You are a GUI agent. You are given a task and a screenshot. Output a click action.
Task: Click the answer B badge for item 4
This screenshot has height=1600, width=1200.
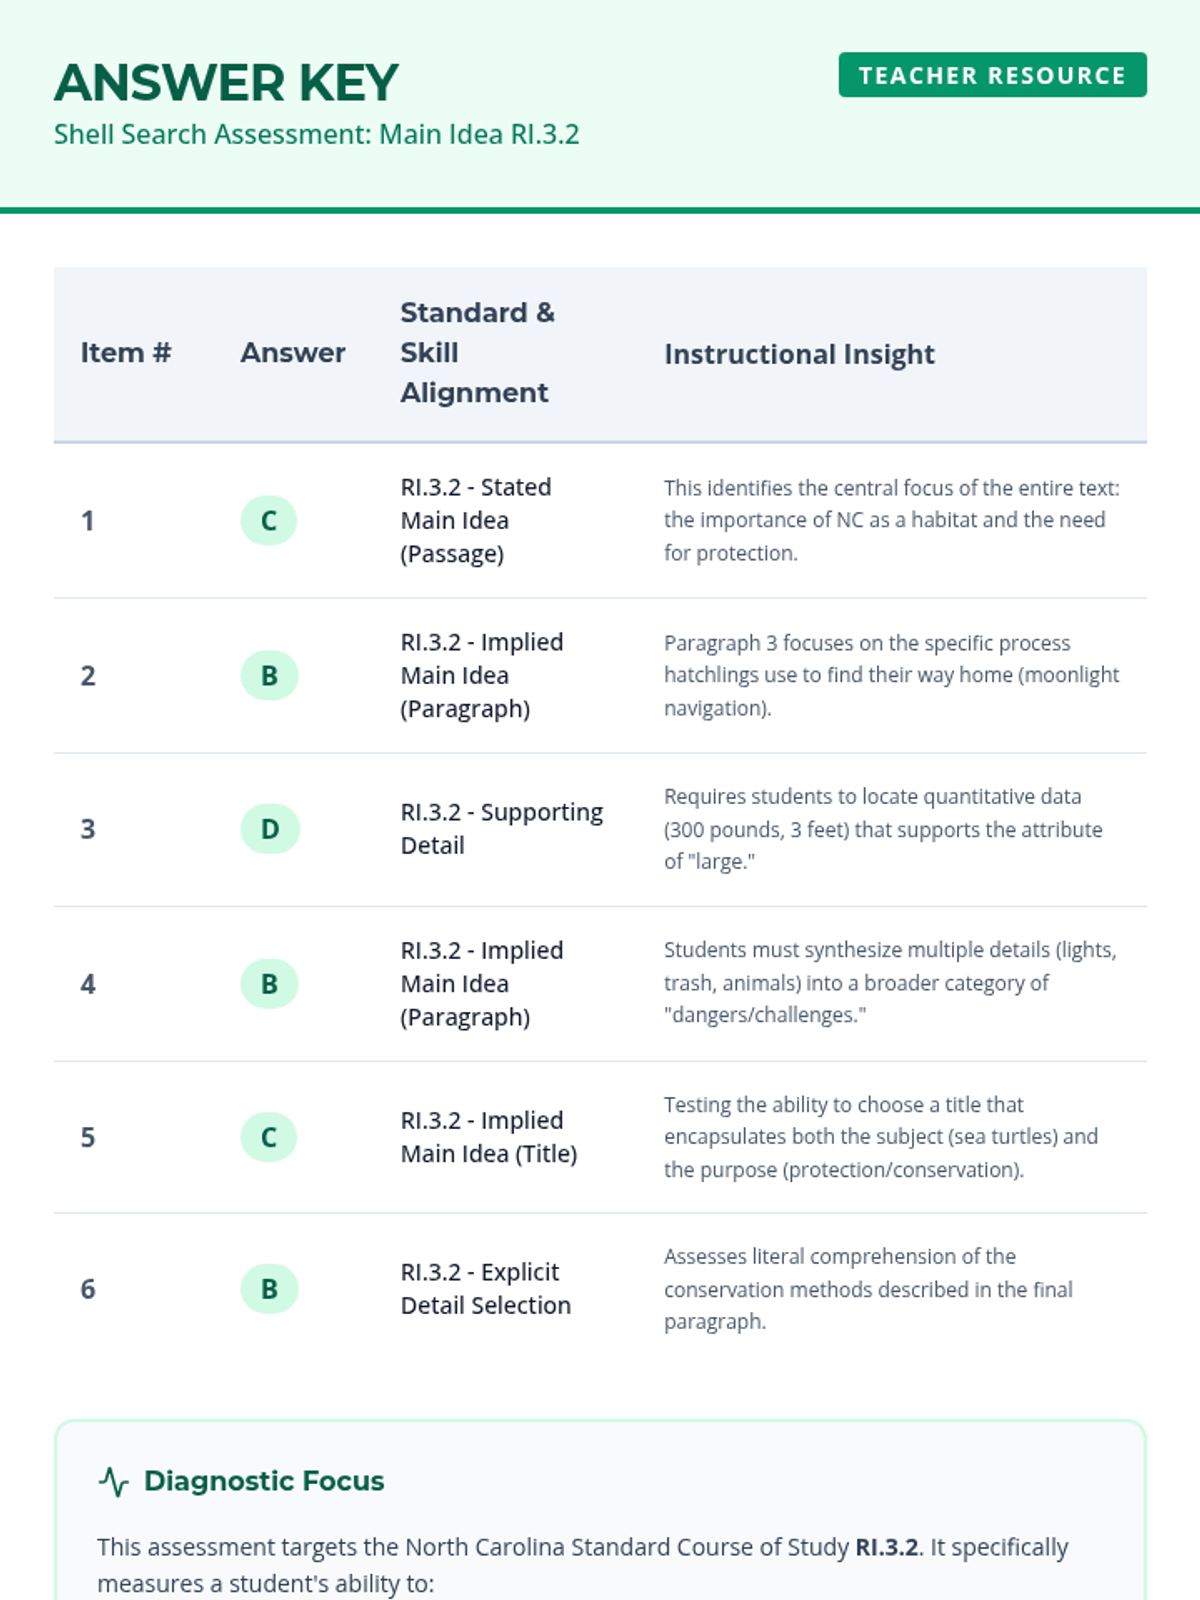pos(269,984)
